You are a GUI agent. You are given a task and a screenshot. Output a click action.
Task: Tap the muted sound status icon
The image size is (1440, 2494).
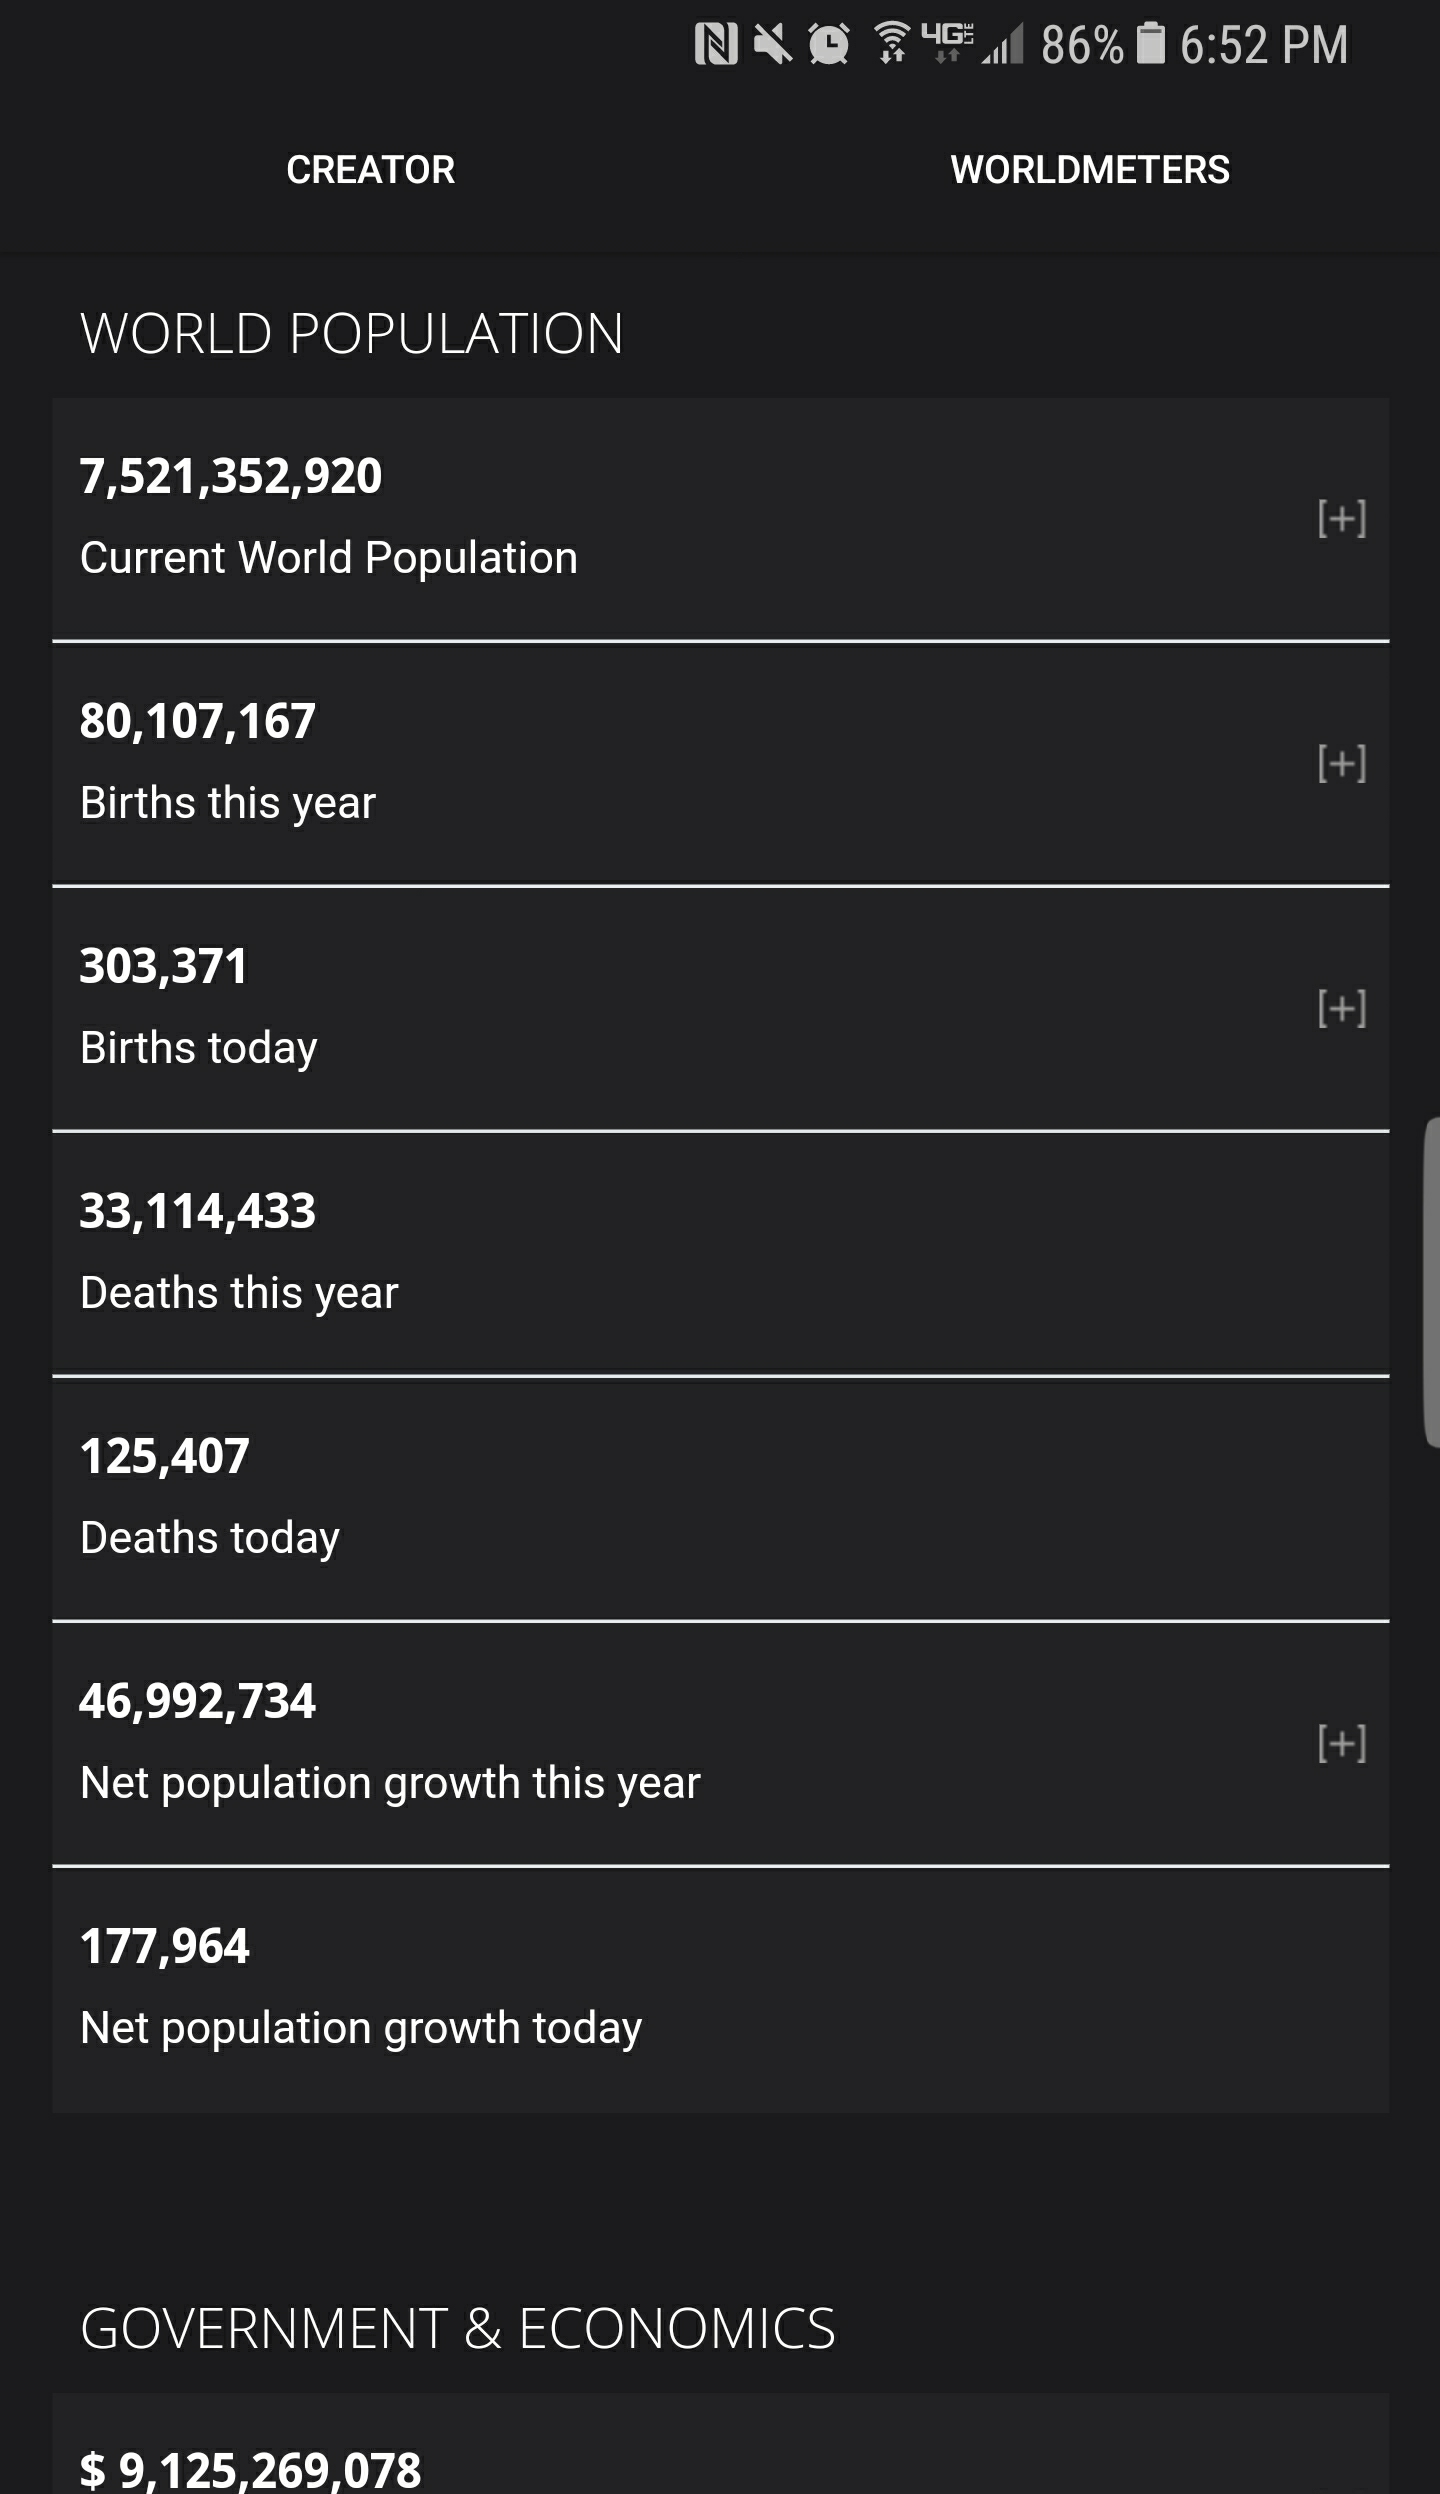tap(772, 45)
